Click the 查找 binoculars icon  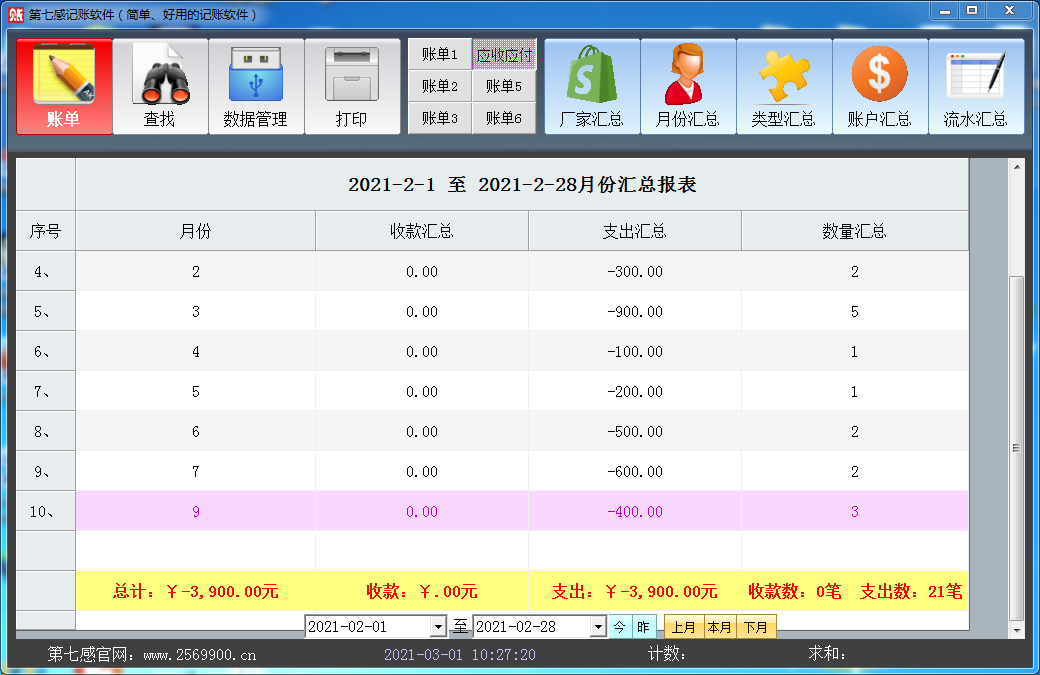(160, 86)
